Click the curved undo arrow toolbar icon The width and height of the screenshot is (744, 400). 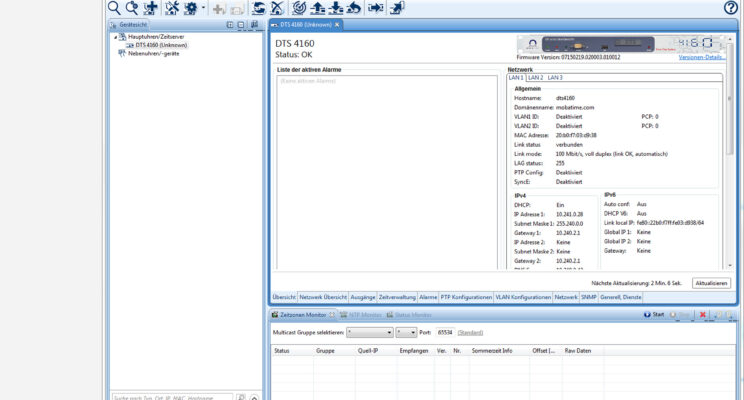tap(354, 8)
